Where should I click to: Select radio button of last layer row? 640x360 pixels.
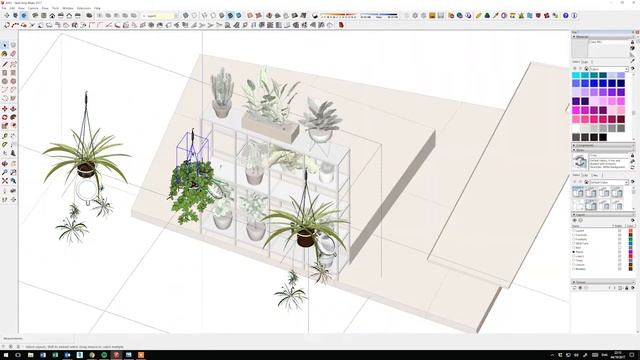[x=574, y=269]
